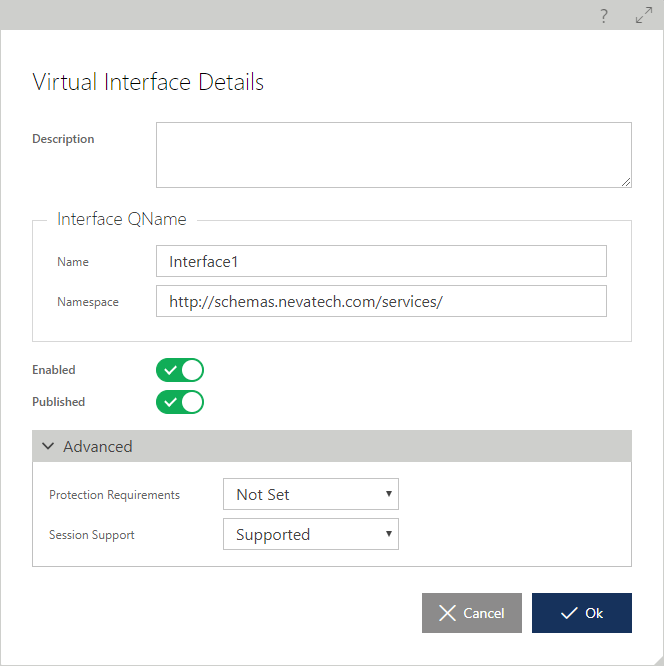Image resolution: width=664 pixels, height=666 pixels.
Task: Click the Name field containing Interface1
Action: coord(381,261)
